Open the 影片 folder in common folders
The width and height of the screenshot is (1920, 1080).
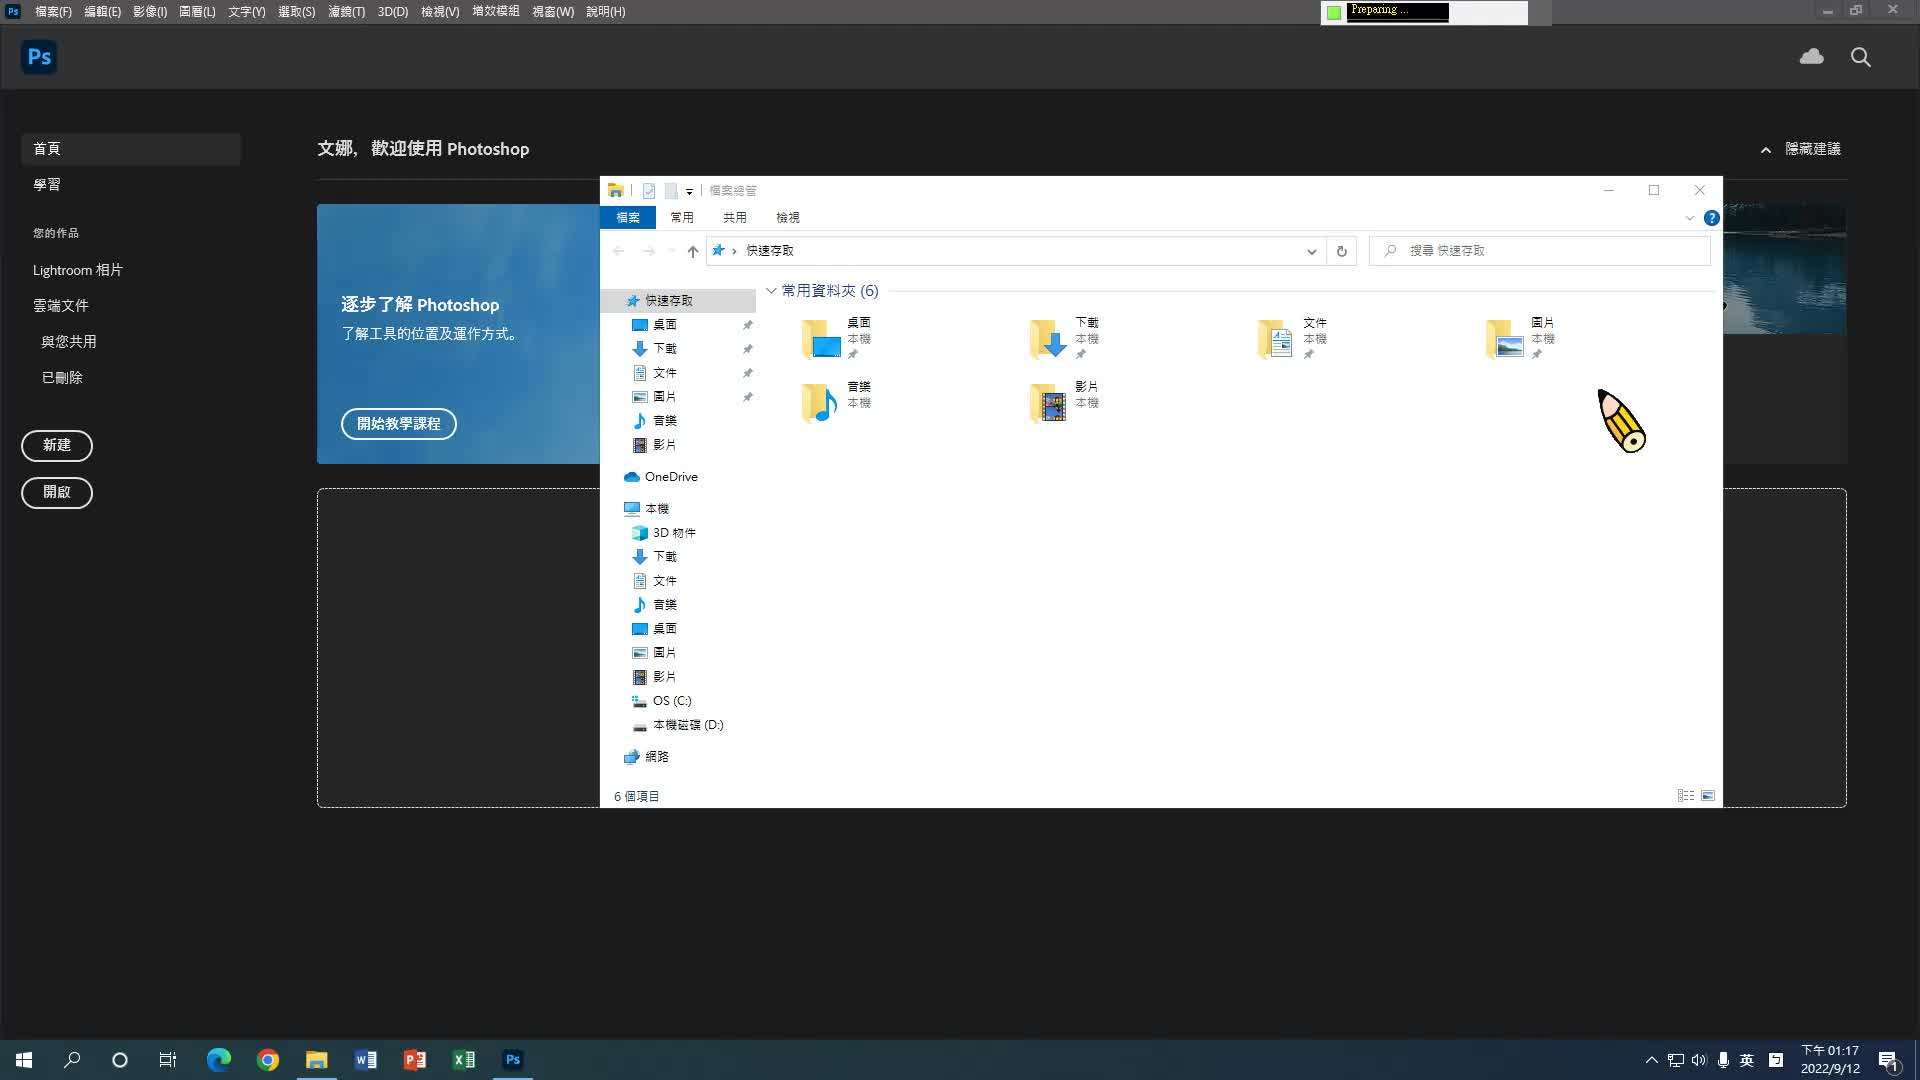click(1066, 401)
